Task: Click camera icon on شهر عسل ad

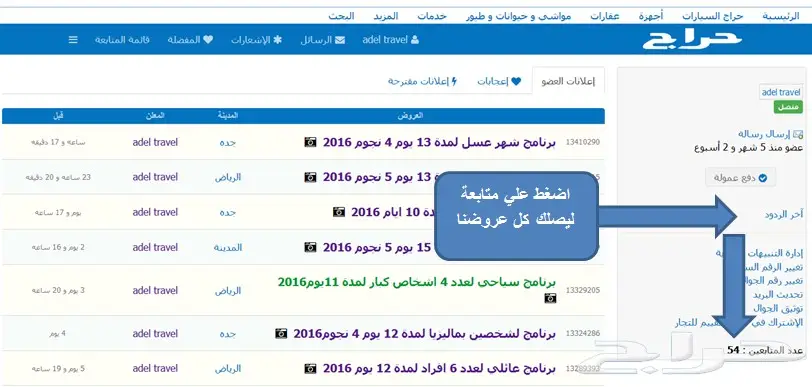Action: click(x=310, y=142)
